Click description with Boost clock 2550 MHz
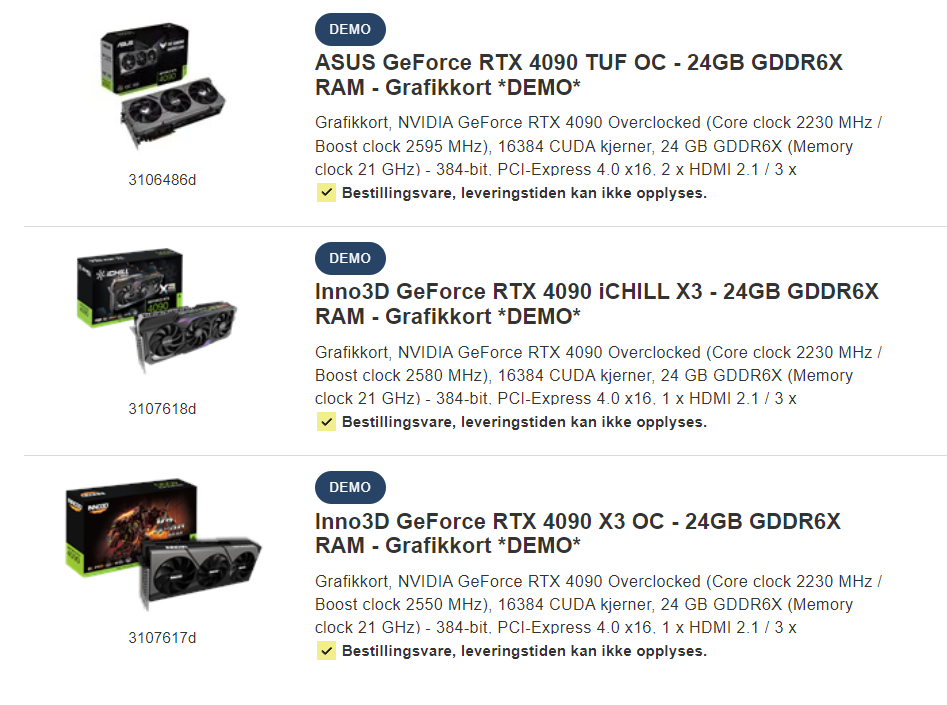Image resolution: width=947 pixels, height=705 pixels. click(598, 604)
